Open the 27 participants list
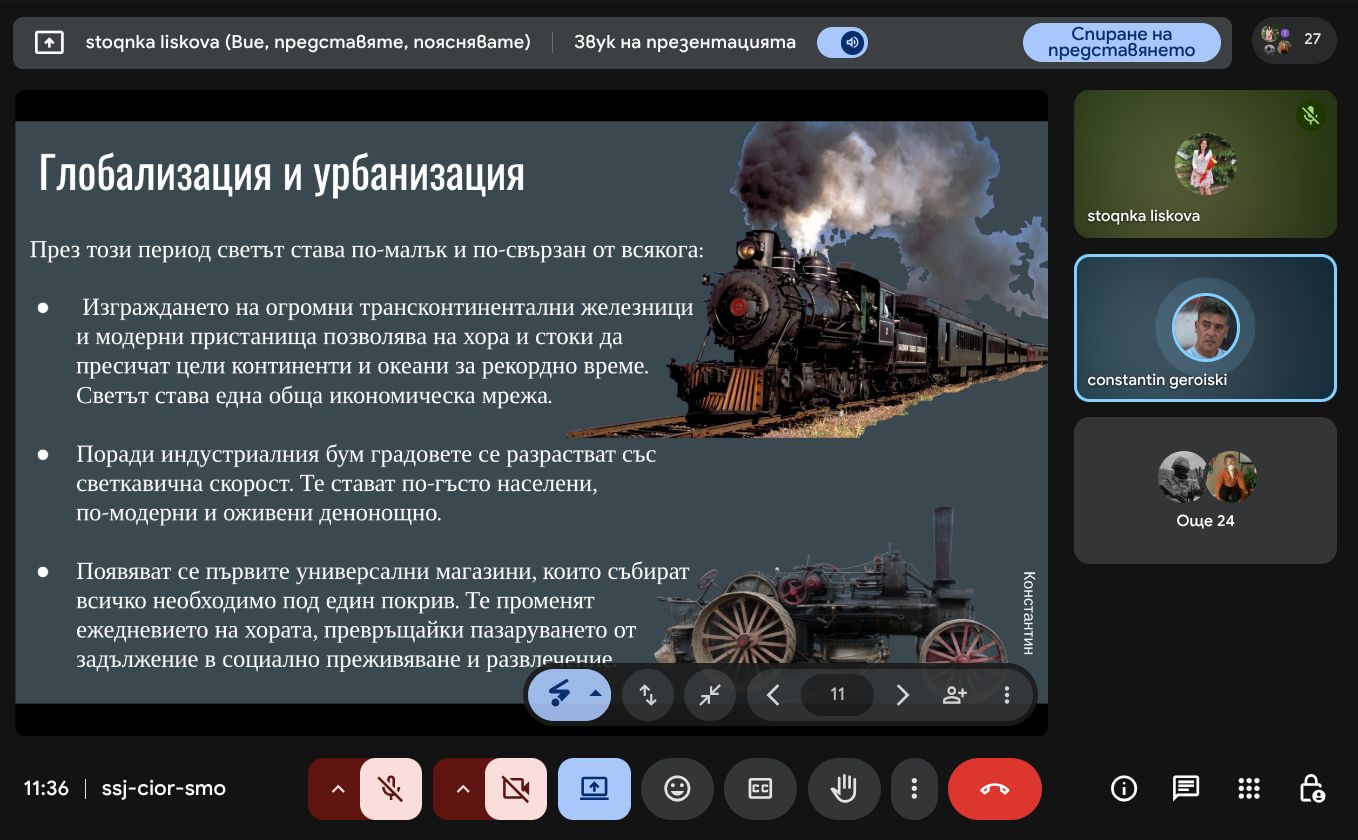The height and width of the screenshot is (840, 1358). [x=1294, y=41]
